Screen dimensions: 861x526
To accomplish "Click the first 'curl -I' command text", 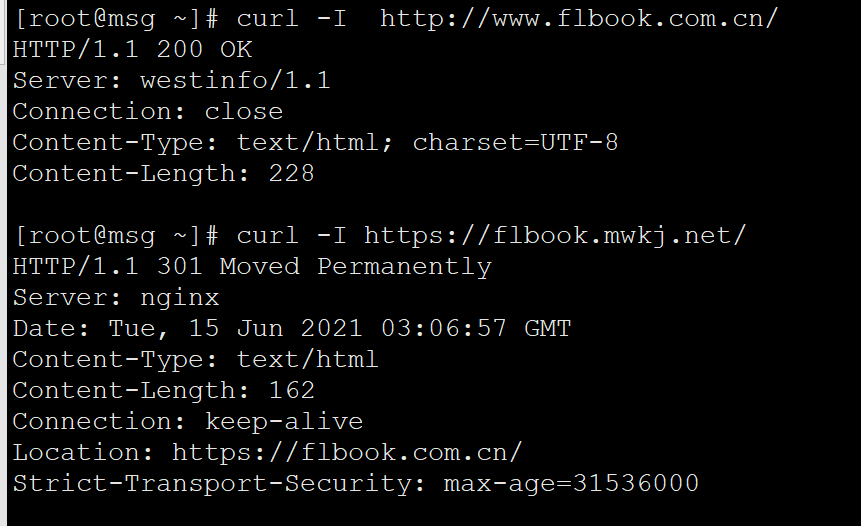I will pos(292,19).
